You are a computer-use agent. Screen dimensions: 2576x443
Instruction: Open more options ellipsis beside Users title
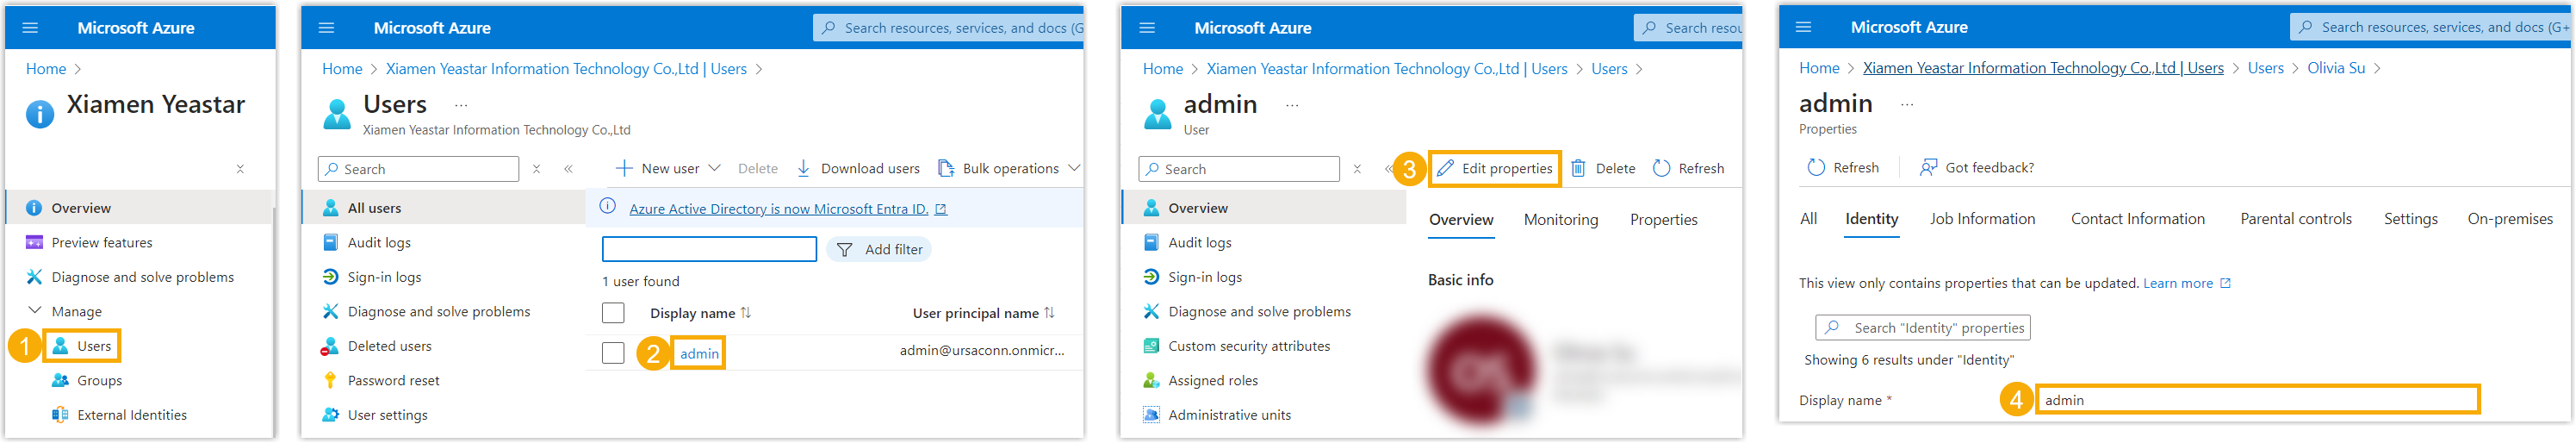click(x=461, y=105)
